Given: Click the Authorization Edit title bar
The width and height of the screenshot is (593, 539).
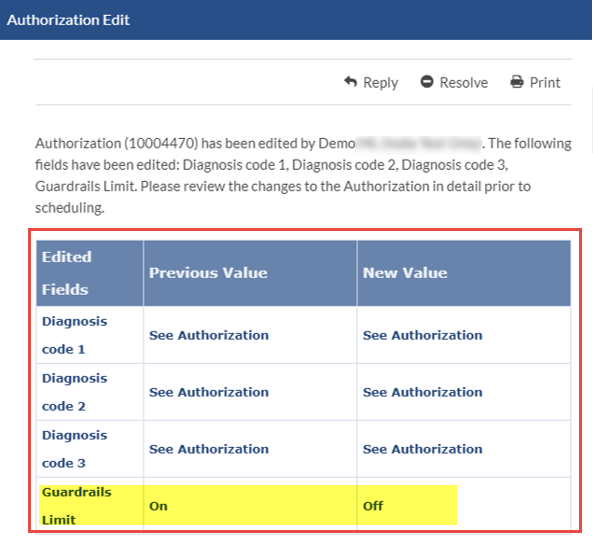Looking at the screenshot, I should tap(296, 20).
